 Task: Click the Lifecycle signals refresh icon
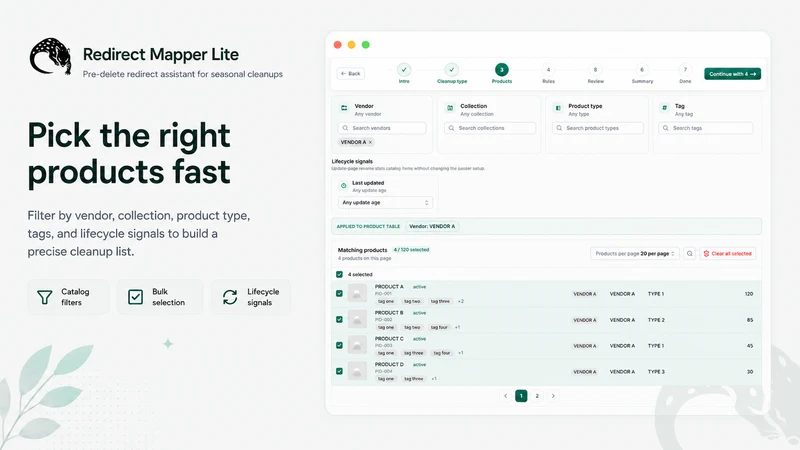click(230, 297)
